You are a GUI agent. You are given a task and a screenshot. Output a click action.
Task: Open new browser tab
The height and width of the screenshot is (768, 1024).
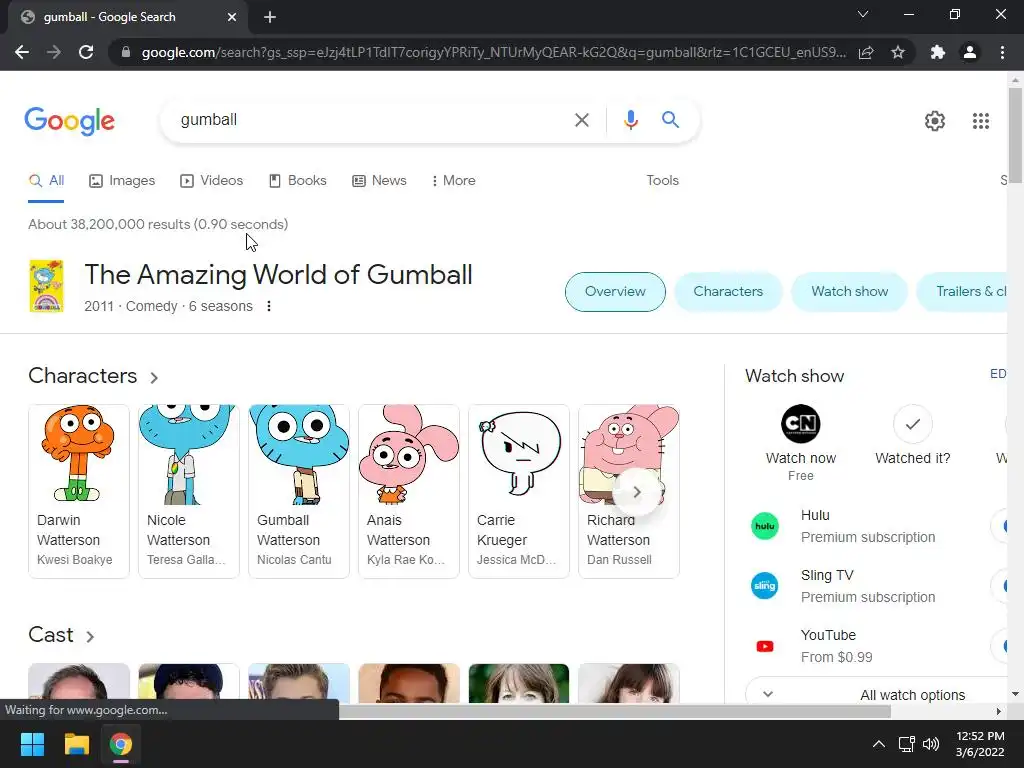point(270,17)
